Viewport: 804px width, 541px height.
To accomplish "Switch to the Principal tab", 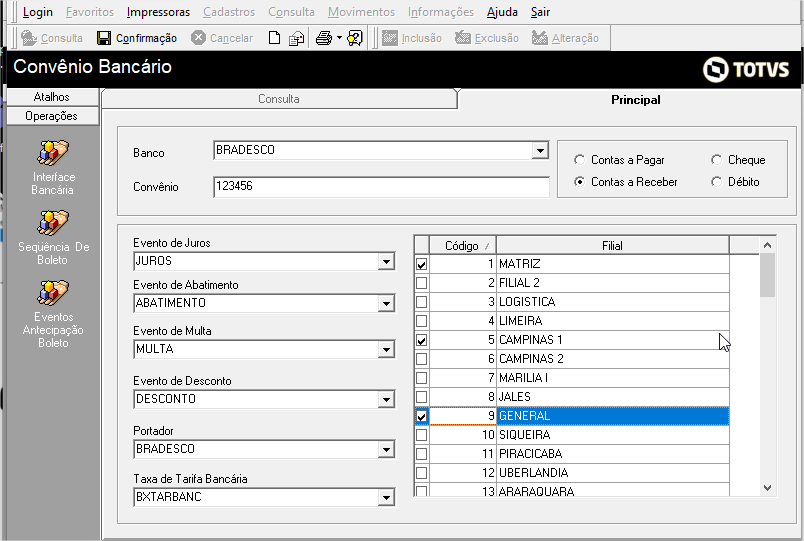I will [635, 99].
